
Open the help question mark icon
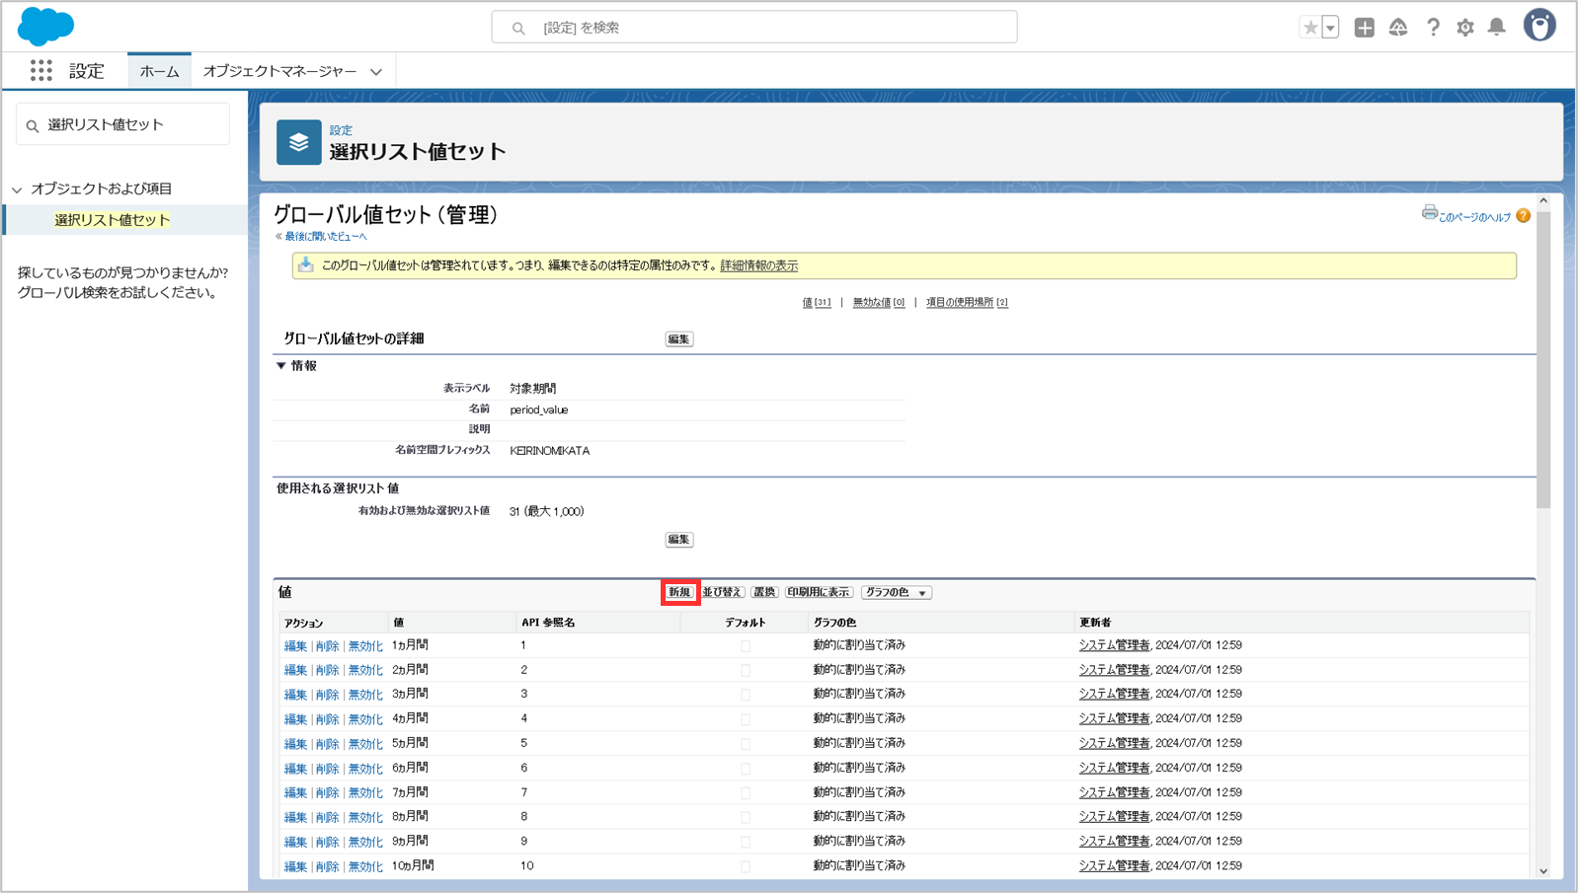[x=1433, y=28]
